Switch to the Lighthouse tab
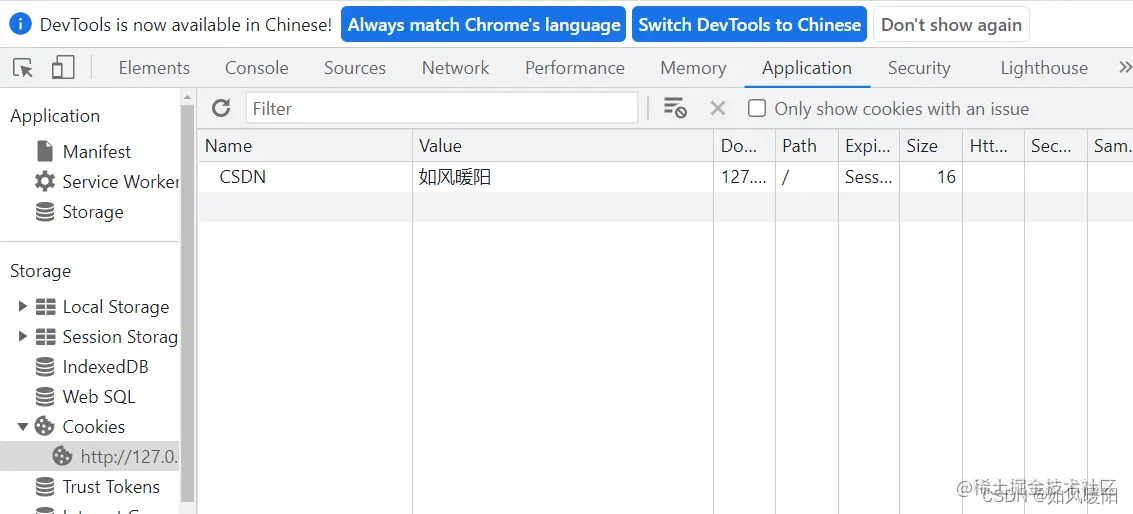This screenshot has height=514, width=1133. coord(1044,68)
